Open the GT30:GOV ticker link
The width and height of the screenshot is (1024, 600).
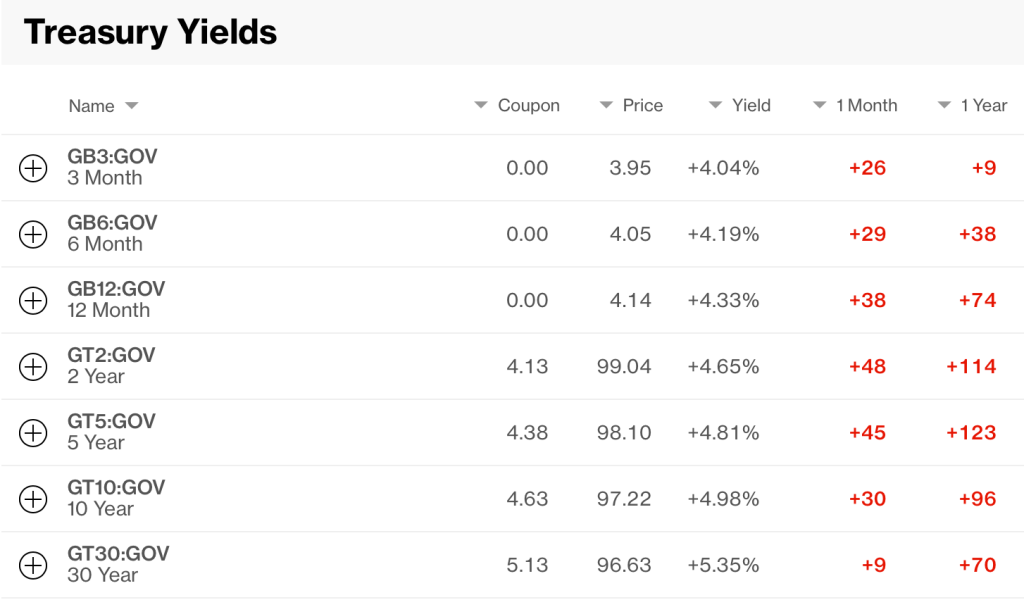[118, 554]
